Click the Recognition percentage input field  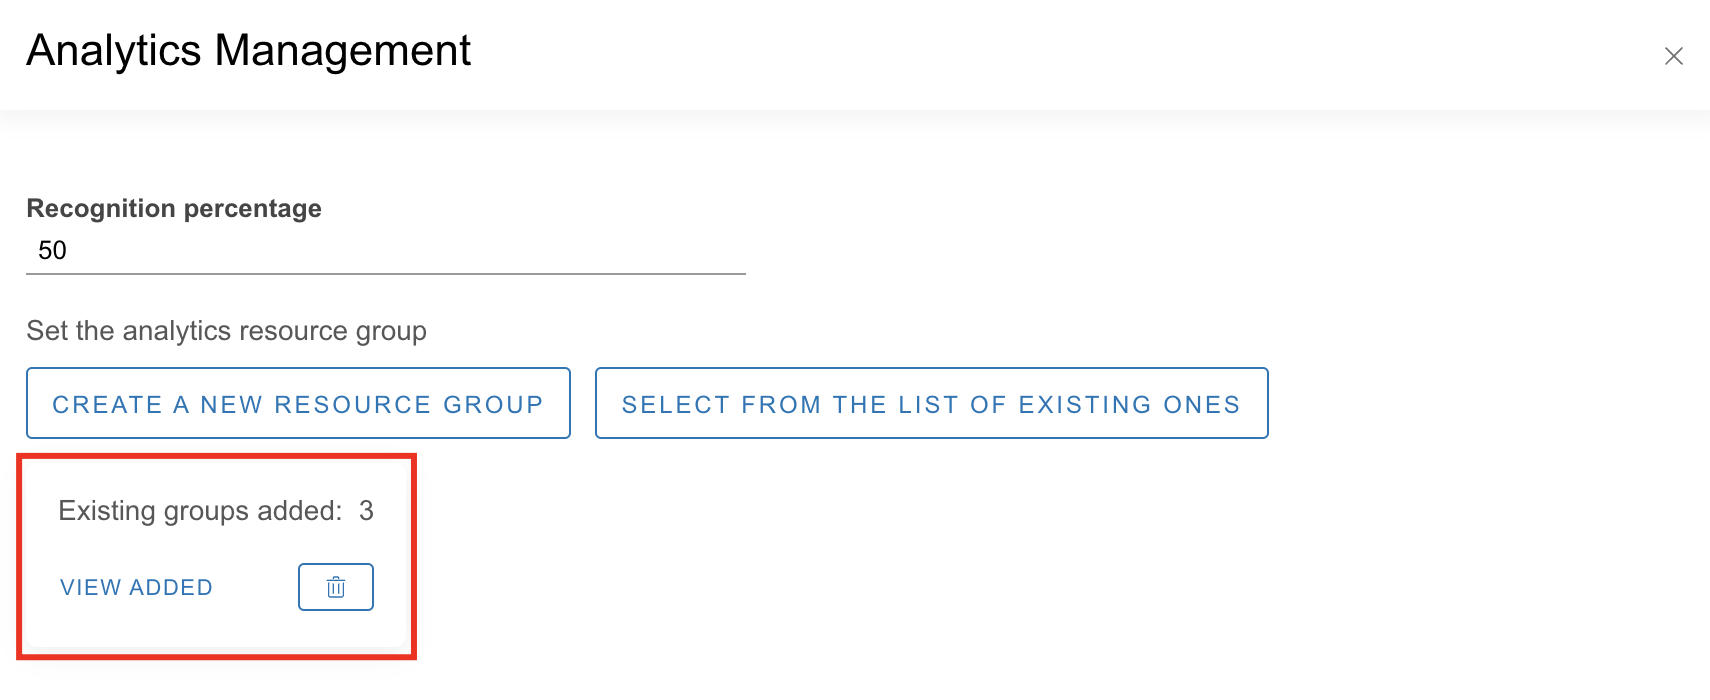(385, 251)
